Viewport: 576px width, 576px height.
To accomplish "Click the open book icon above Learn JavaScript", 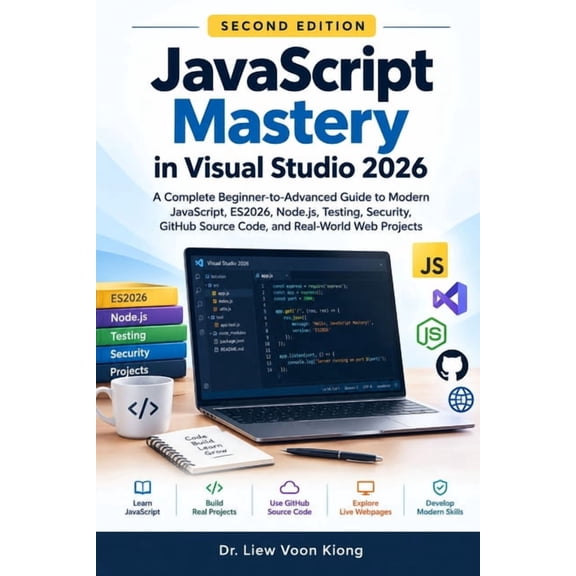I will pyautogui.click(x=143, y=487).
